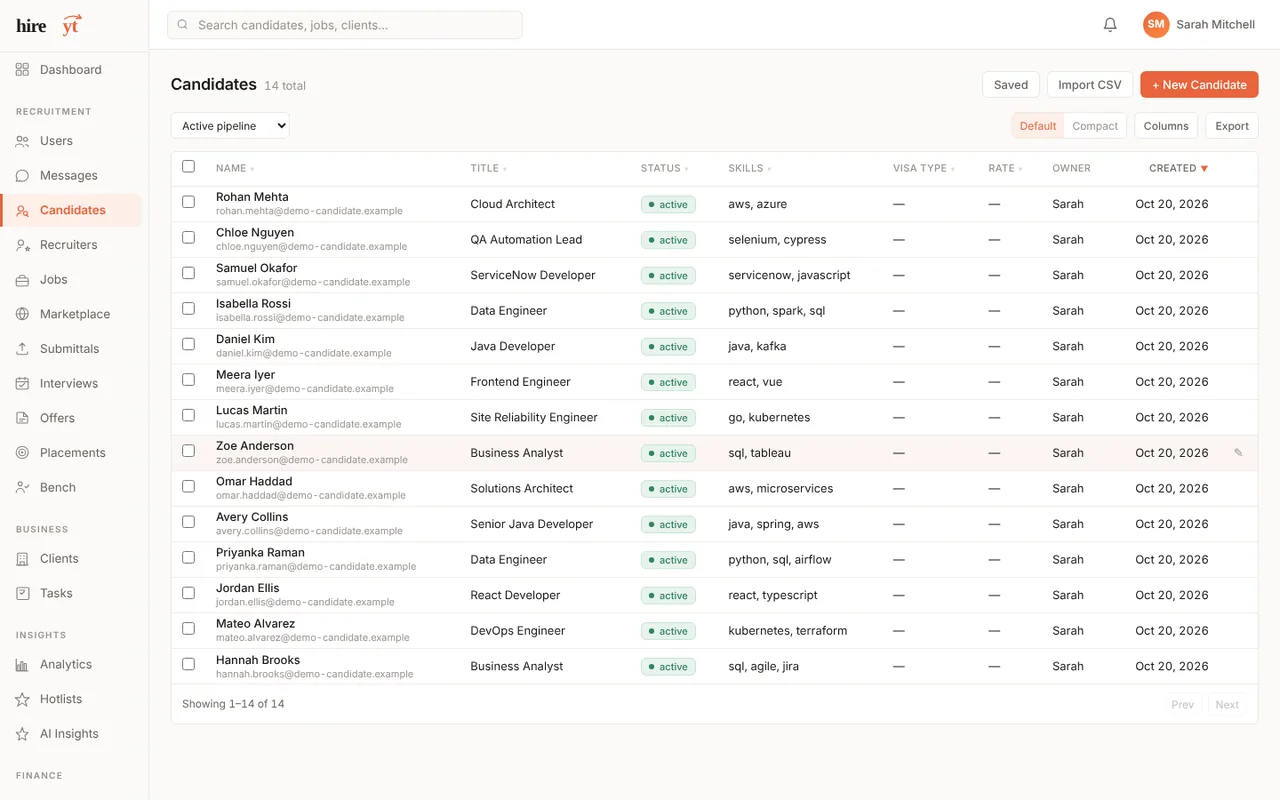Click the Analytics bar chart icon
Screen dimensions: 1280x800
22,665
